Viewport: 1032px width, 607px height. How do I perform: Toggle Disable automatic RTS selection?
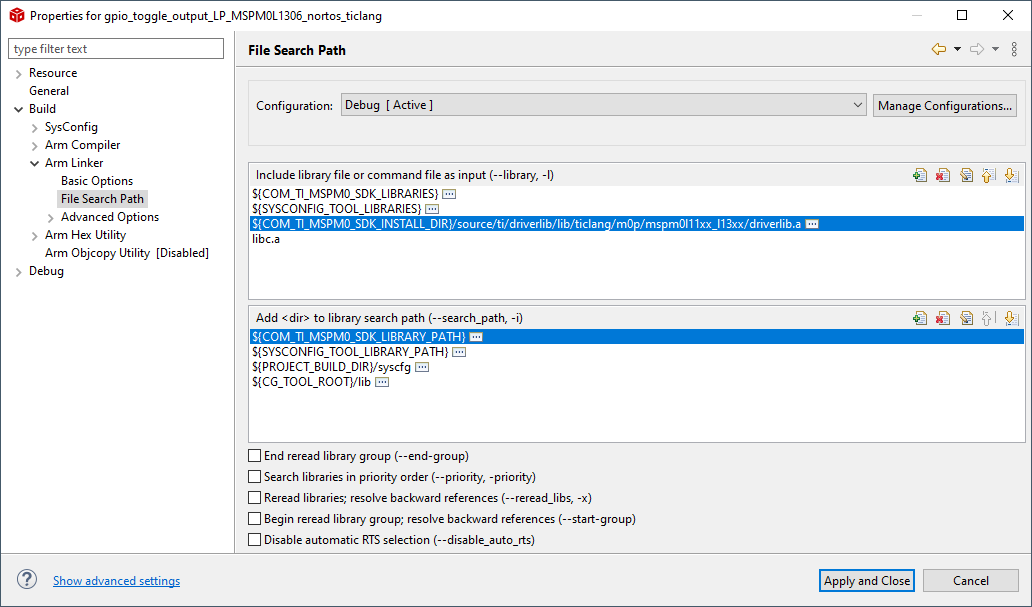click(x=254, y=540)
